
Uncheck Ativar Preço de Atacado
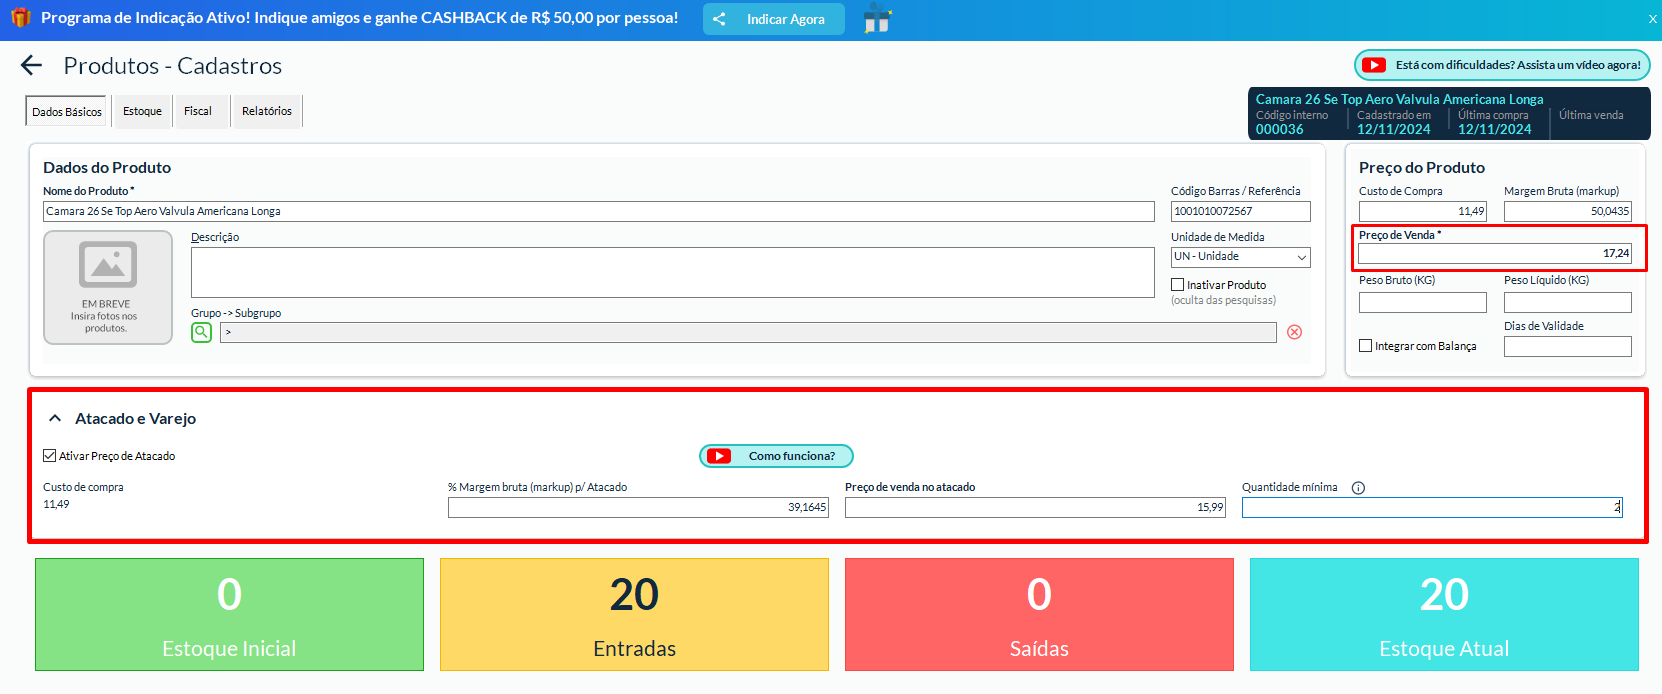(50, 456)
